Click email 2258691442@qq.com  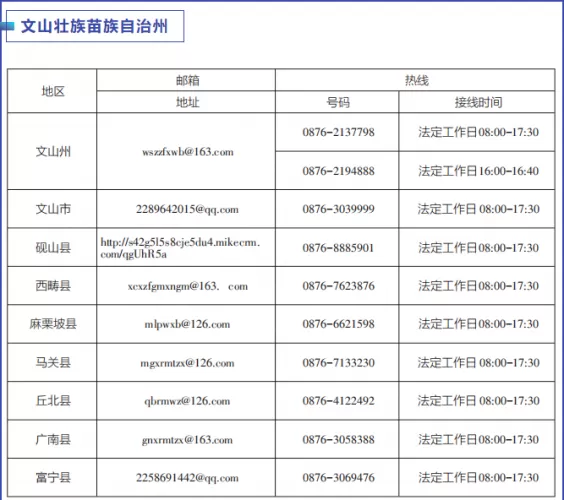[187, 478]
